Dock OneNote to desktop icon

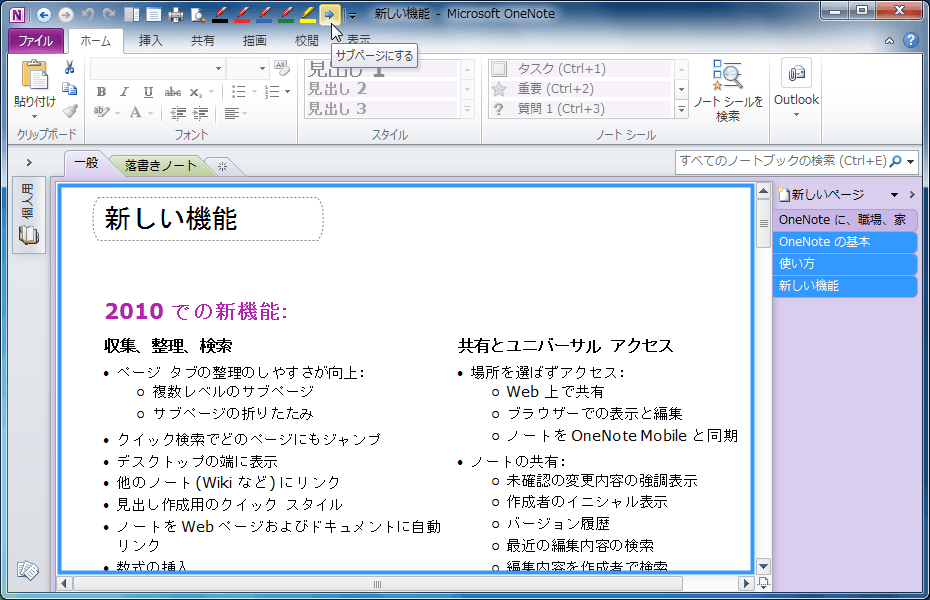click(x=132, y=15)
